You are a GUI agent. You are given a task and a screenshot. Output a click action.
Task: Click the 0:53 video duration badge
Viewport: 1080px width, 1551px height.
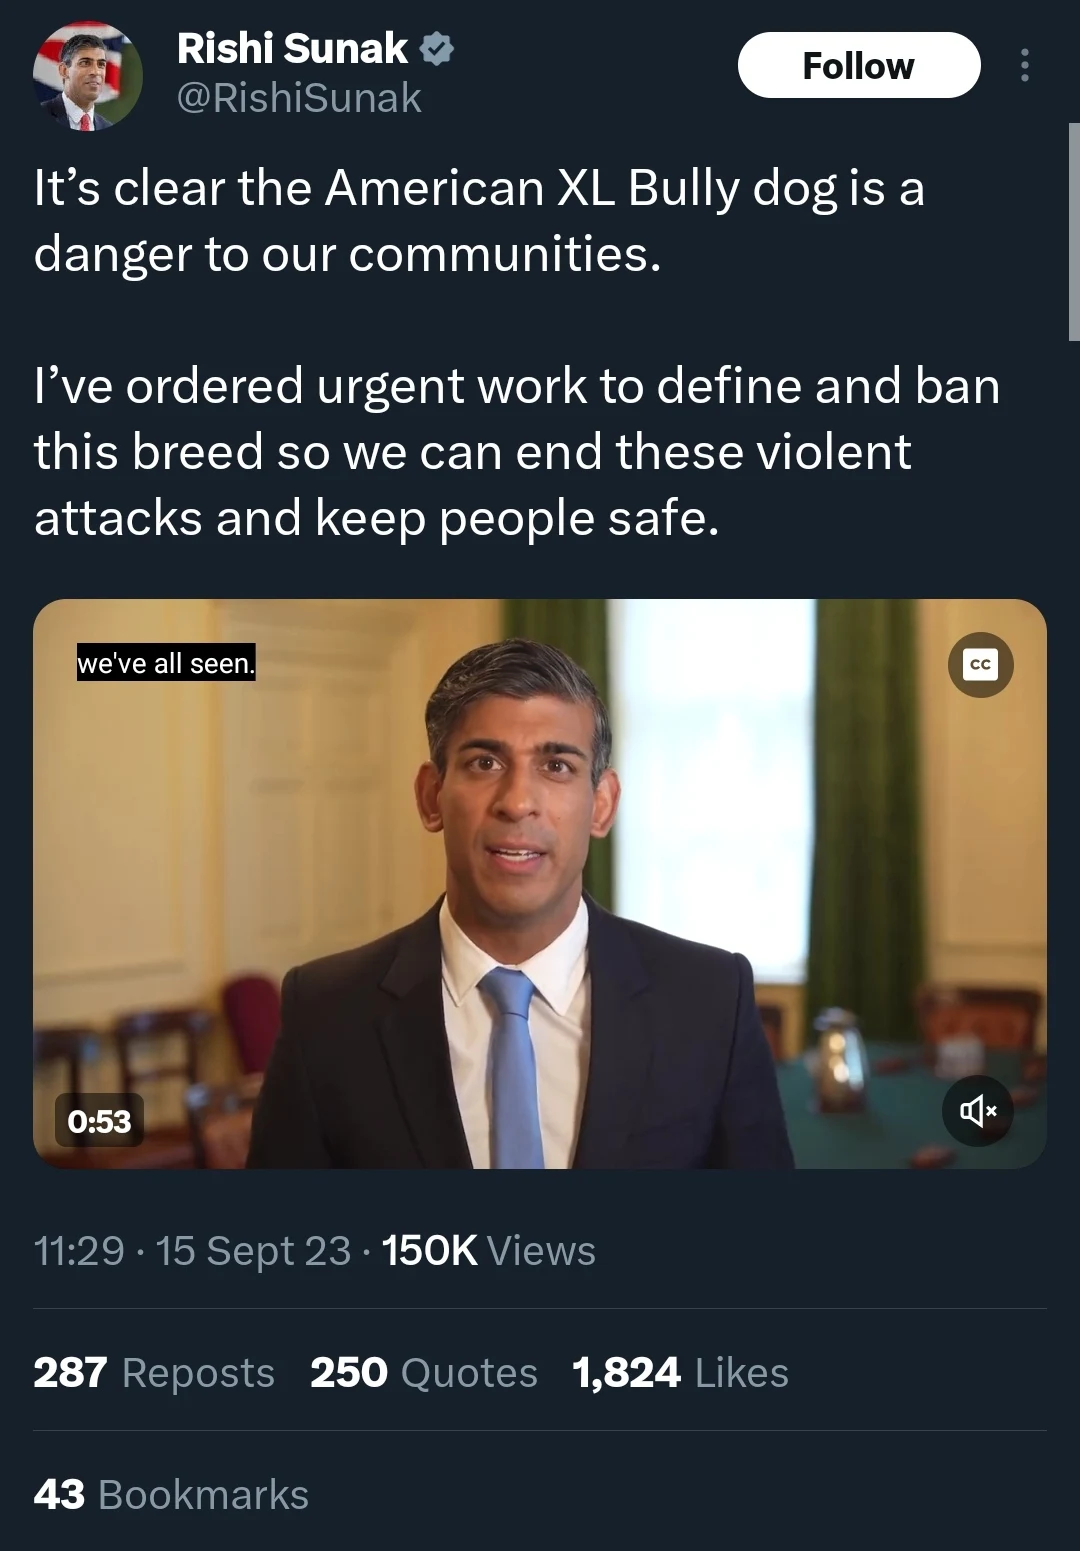click(99, 1121)
